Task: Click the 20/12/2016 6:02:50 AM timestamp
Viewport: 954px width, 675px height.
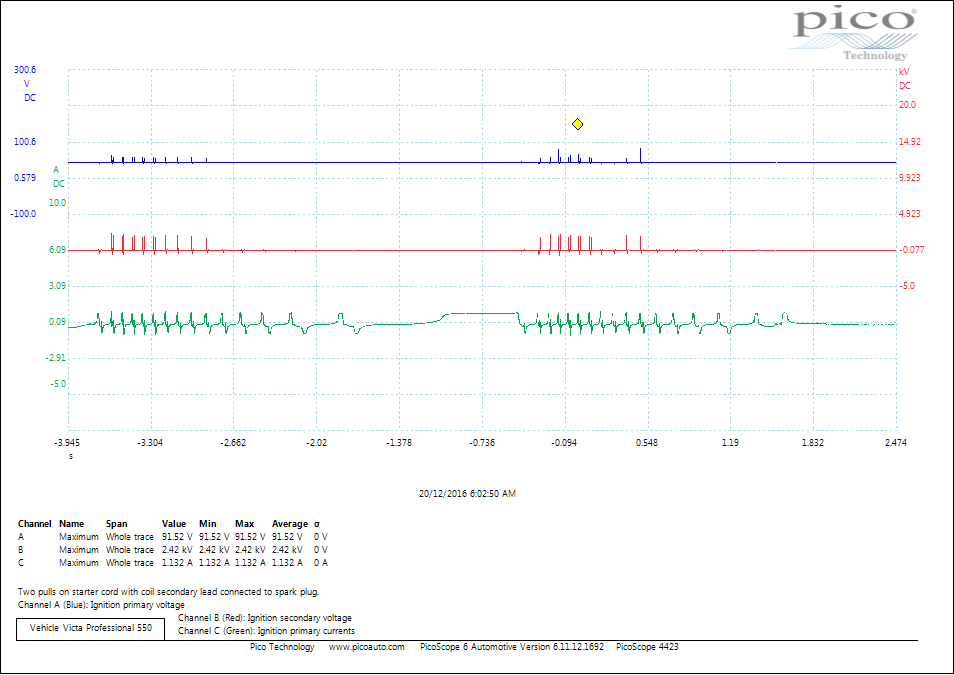Action: point(467,494)
